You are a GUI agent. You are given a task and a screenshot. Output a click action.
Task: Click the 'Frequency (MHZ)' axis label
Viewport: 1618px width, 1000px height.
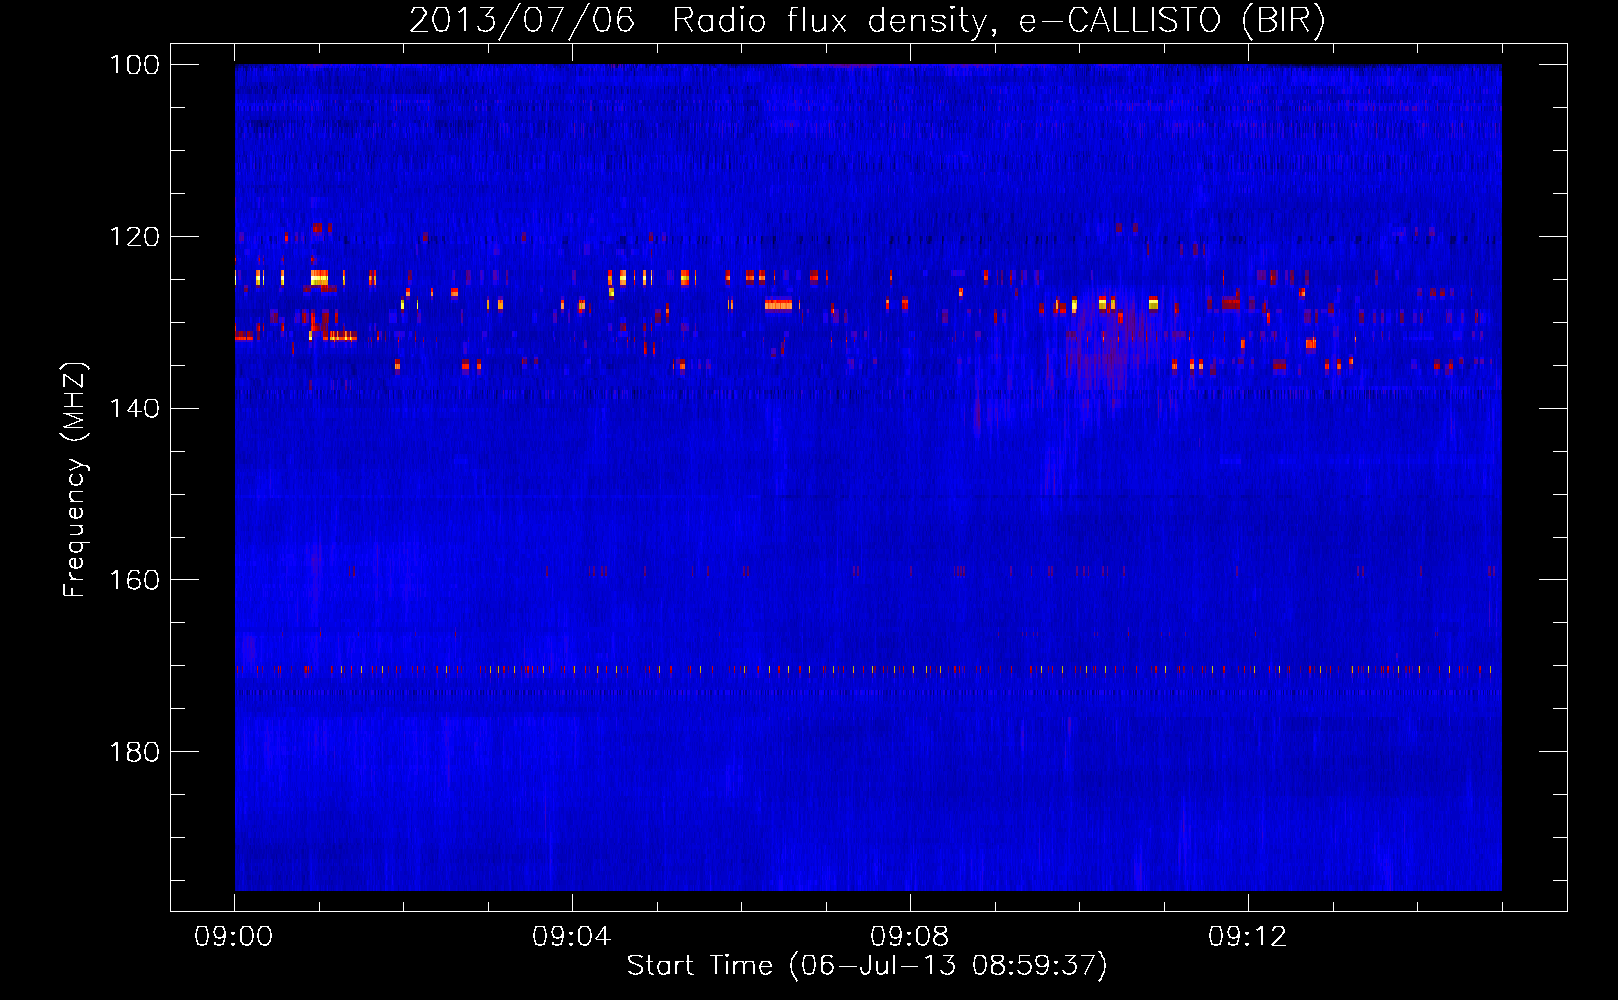(x=75, y=479)
